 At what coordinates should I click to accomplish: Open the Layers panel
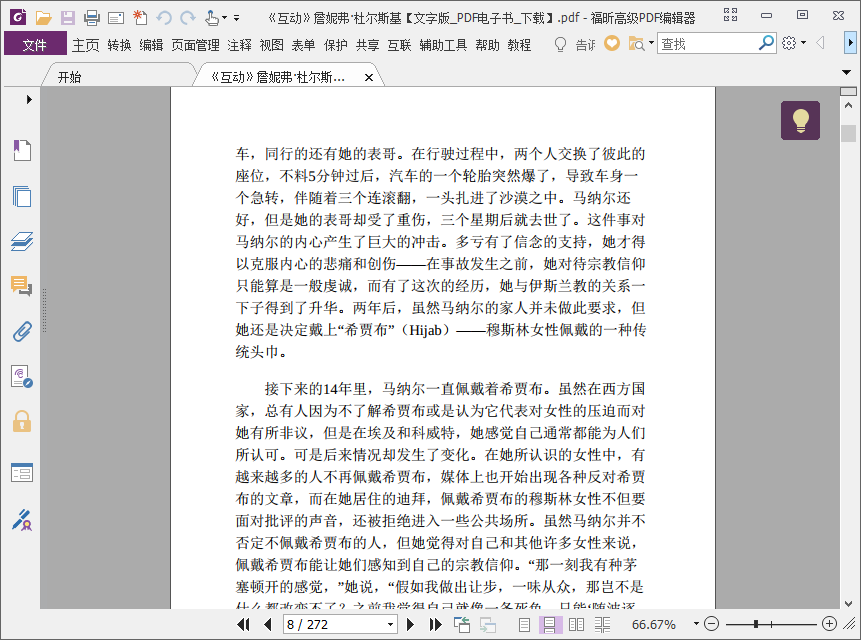click(x=22, y=241)
